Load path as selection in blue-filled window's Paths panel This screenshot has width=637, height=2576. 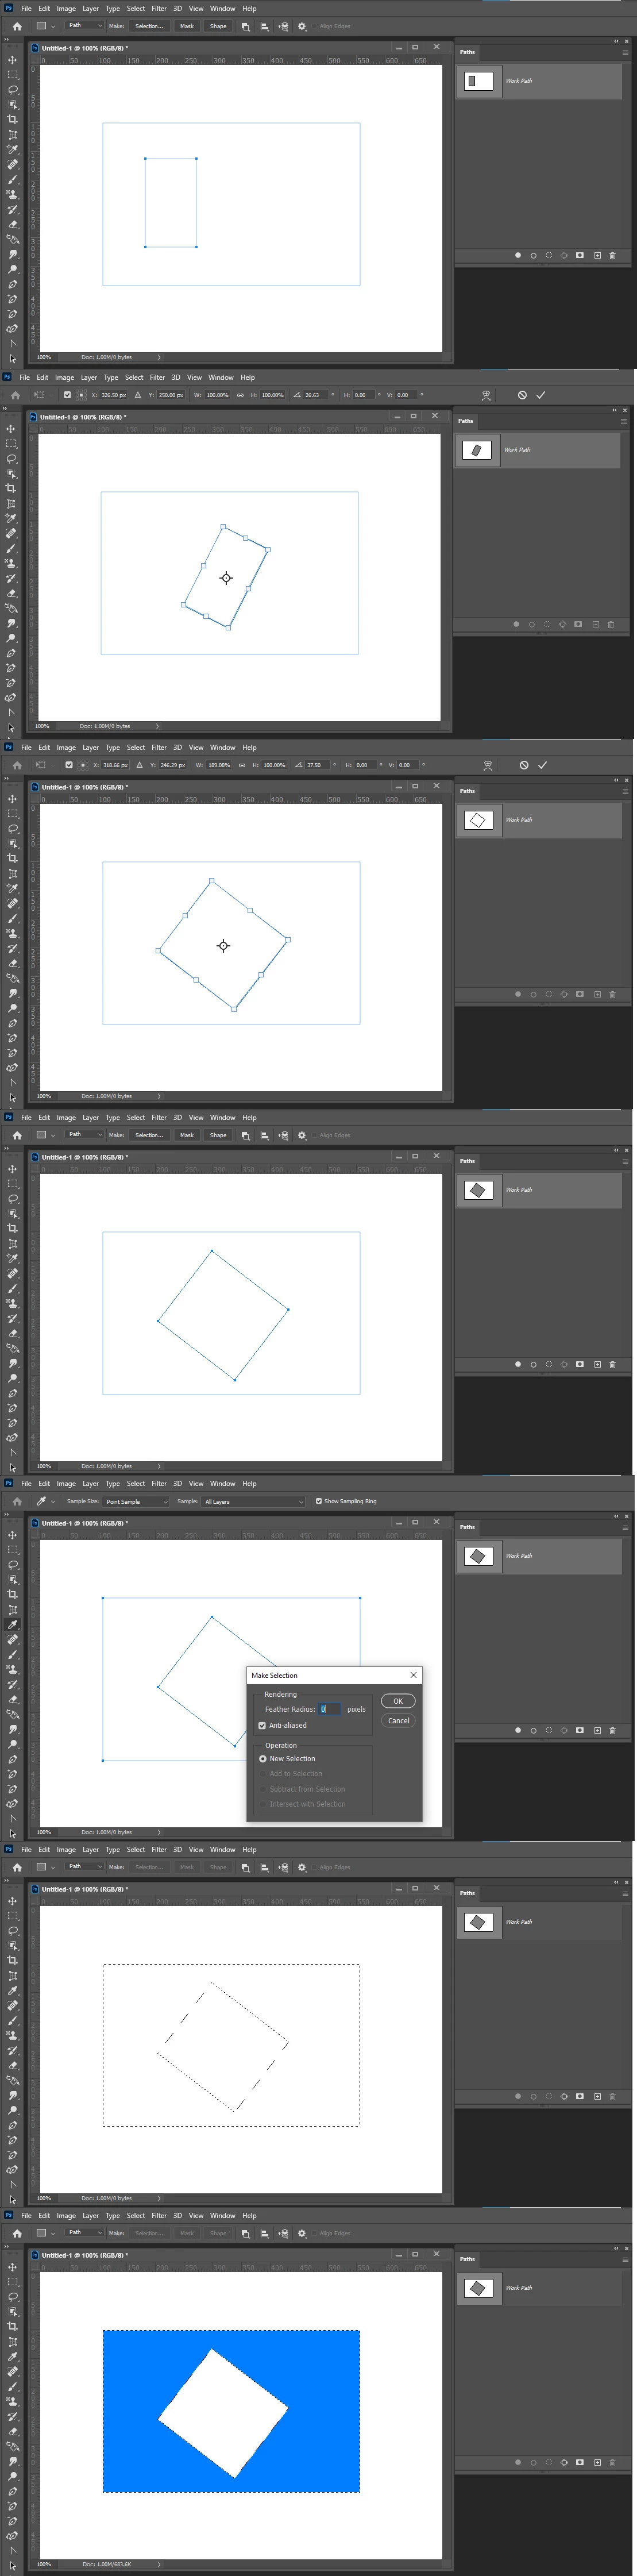549,2462
